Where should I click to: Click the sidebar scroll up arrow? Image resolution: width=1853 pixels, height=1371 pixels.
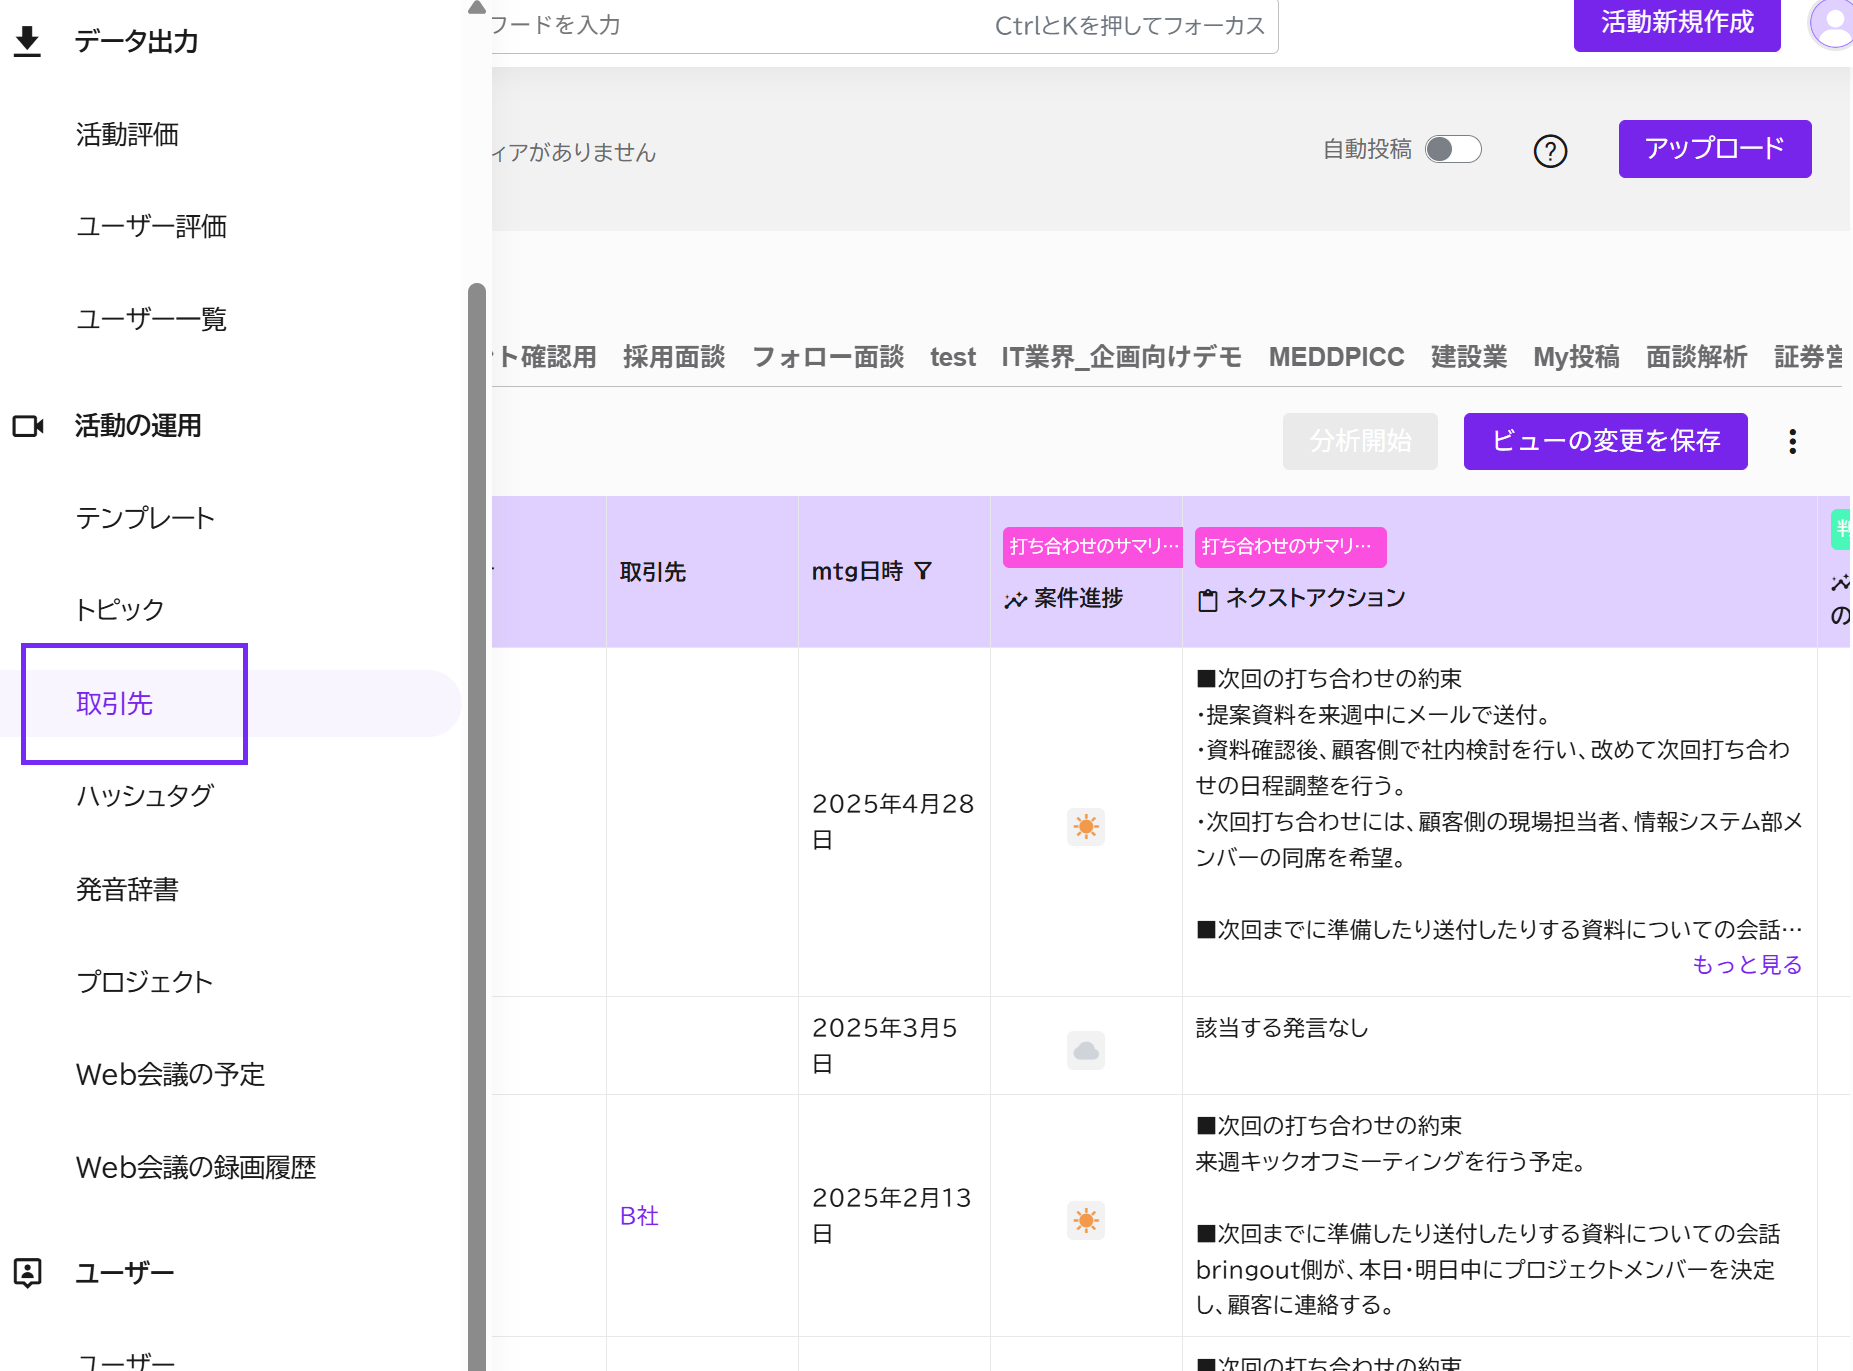(x=477, y=8)
